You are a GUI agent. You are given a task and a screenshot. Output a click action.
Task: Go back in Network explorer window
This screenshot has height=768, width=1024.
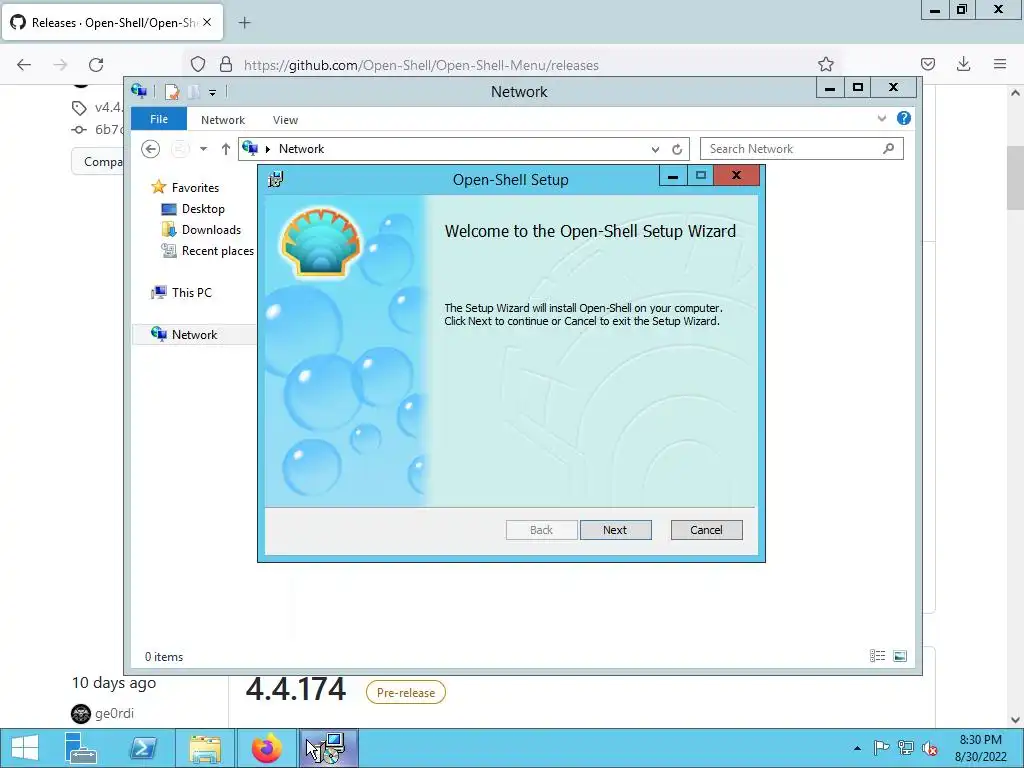150,149
